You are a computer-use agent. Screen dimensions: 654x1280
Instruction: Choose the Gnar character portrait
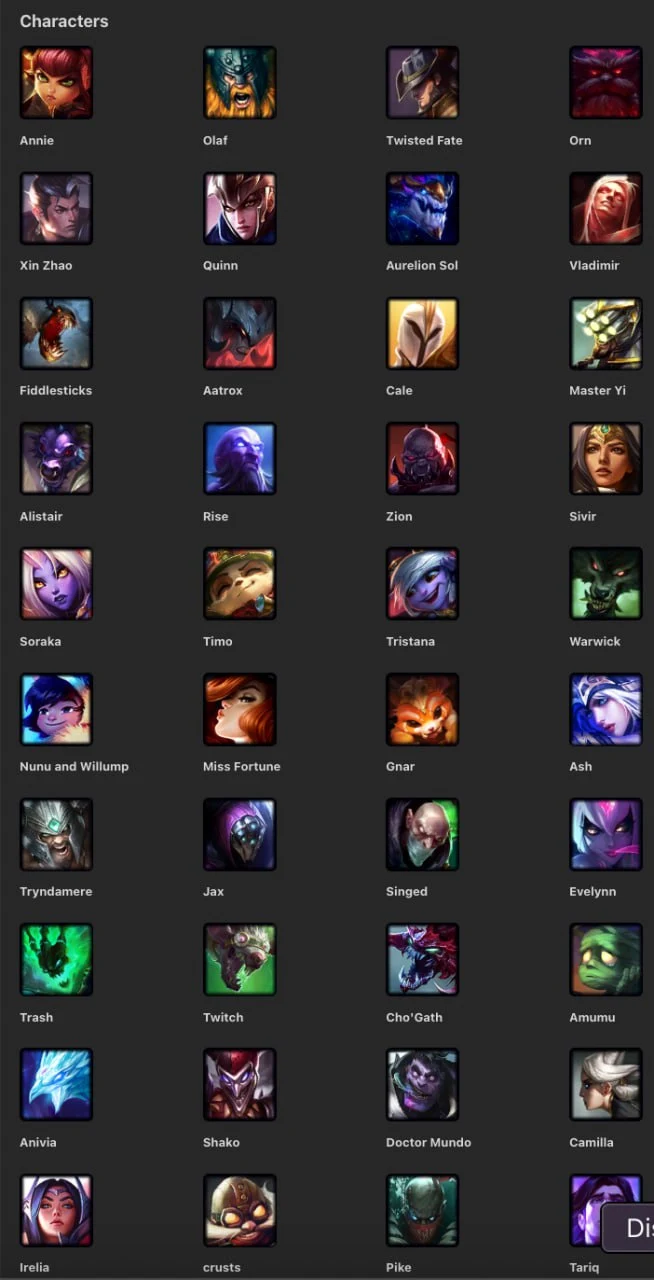point(422,709)
